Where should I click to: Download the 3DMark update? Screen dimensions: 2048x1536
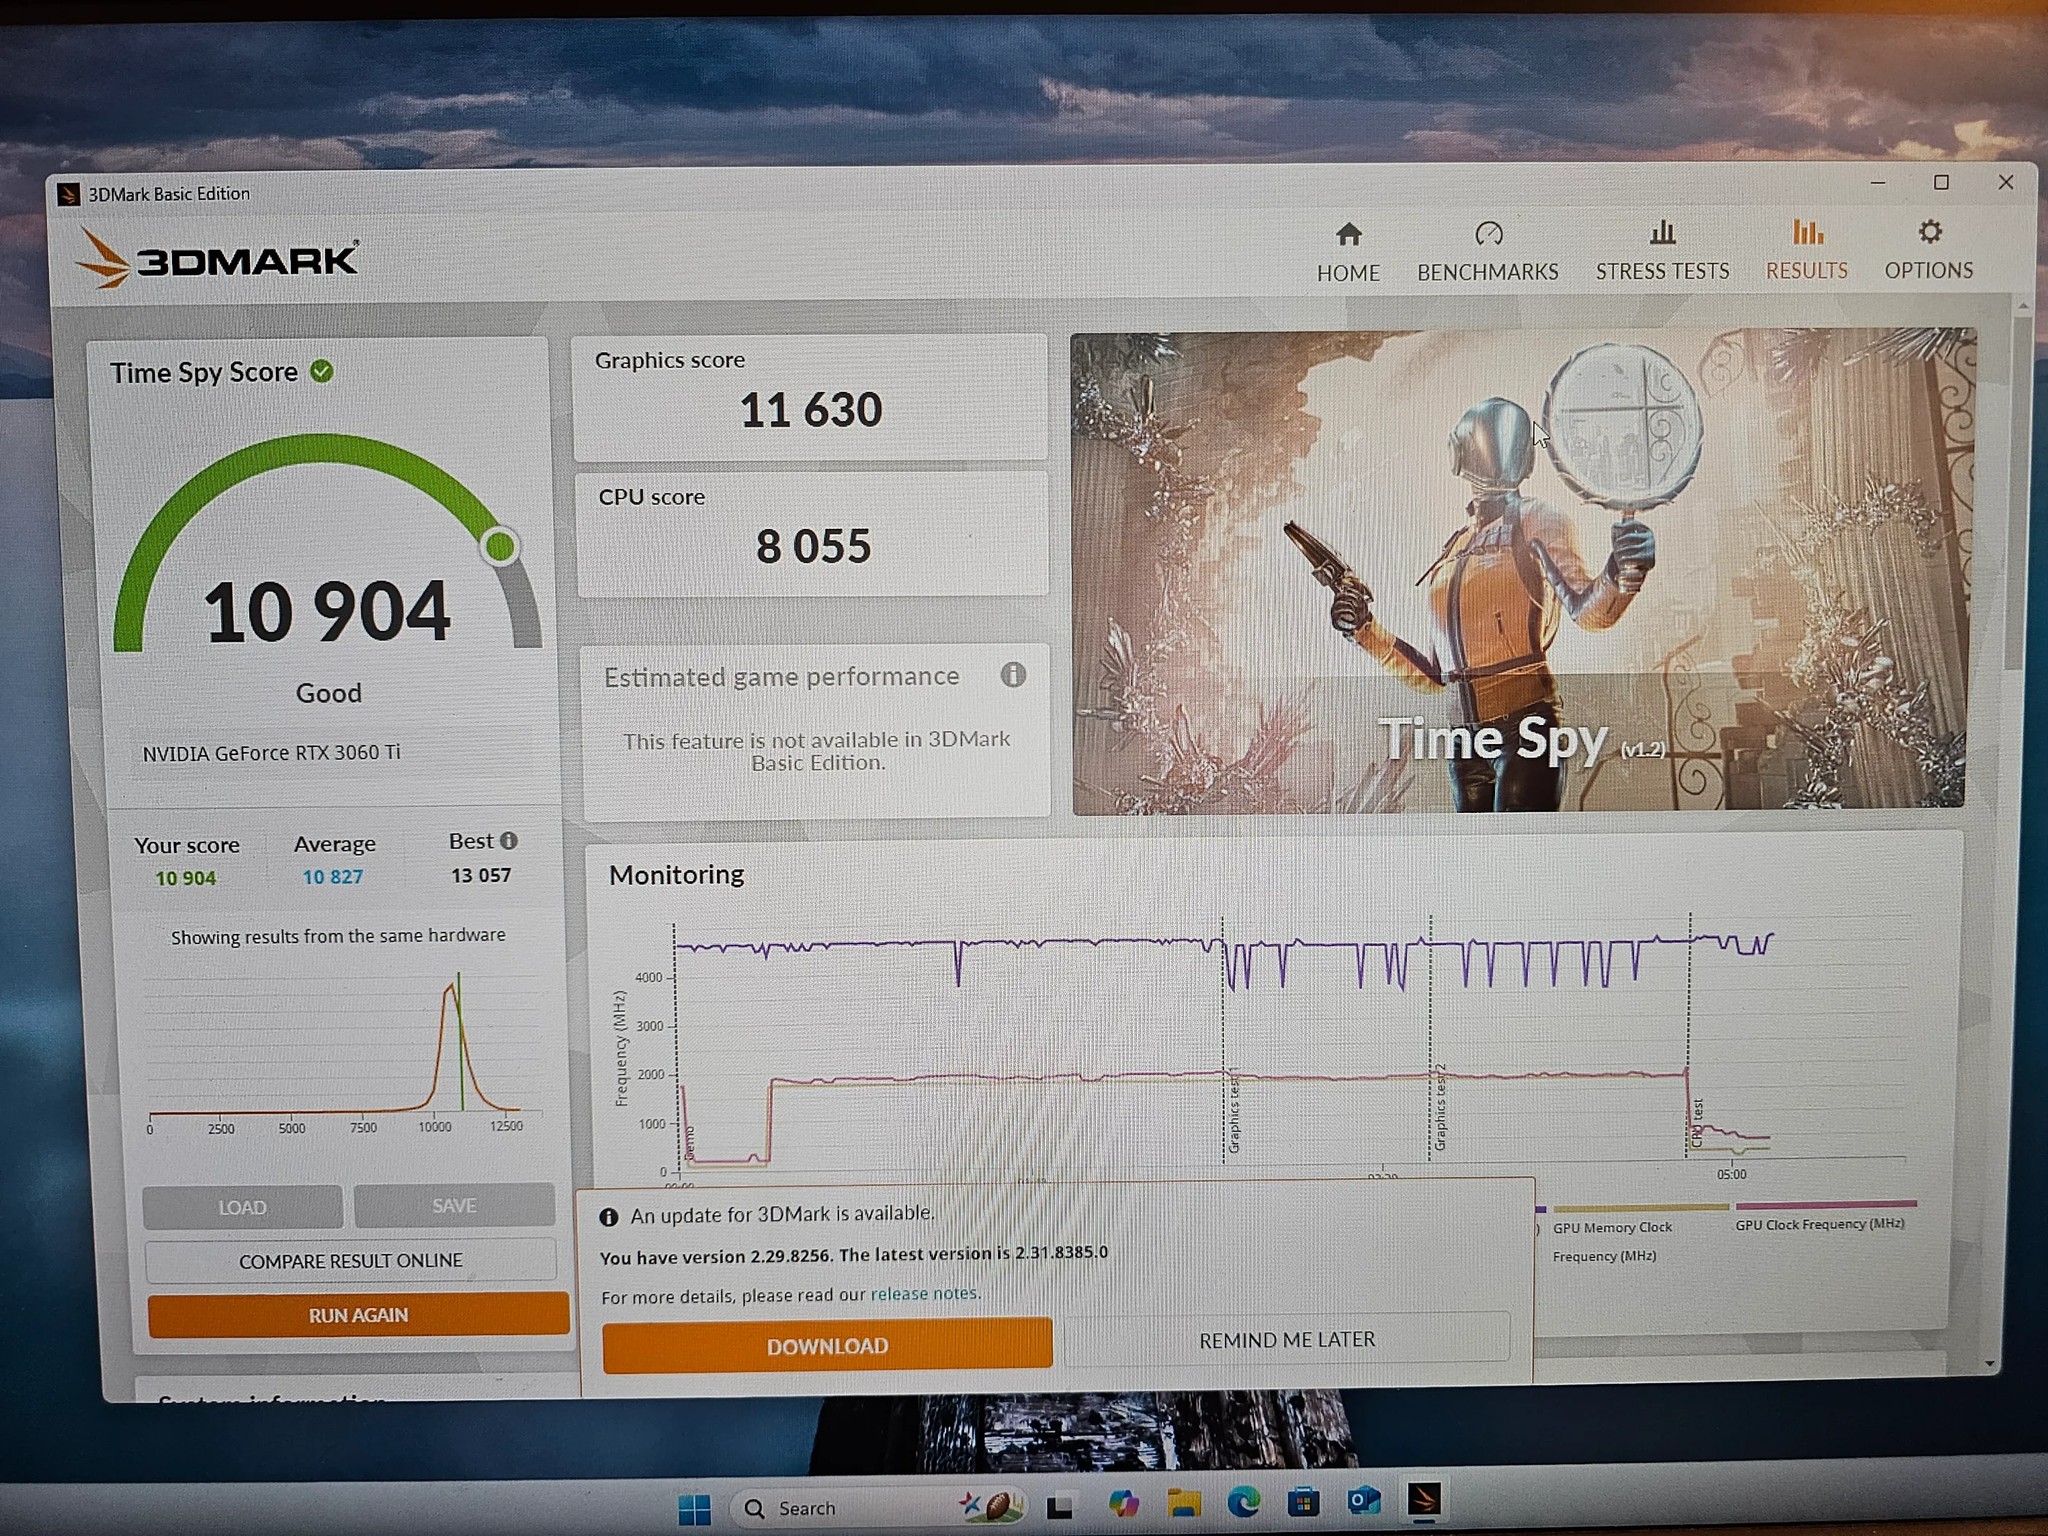pos(827,1346)
